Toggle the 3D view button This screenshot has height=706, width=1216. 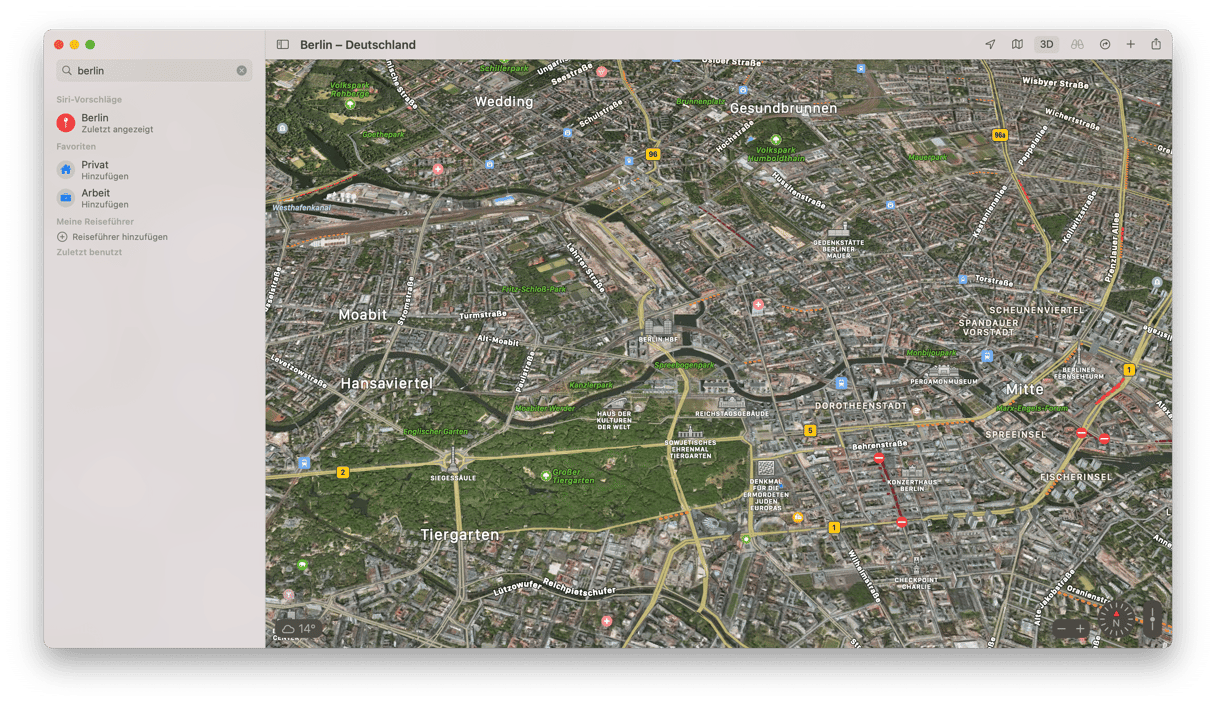pyautogui.click(x=1046, y=45)
